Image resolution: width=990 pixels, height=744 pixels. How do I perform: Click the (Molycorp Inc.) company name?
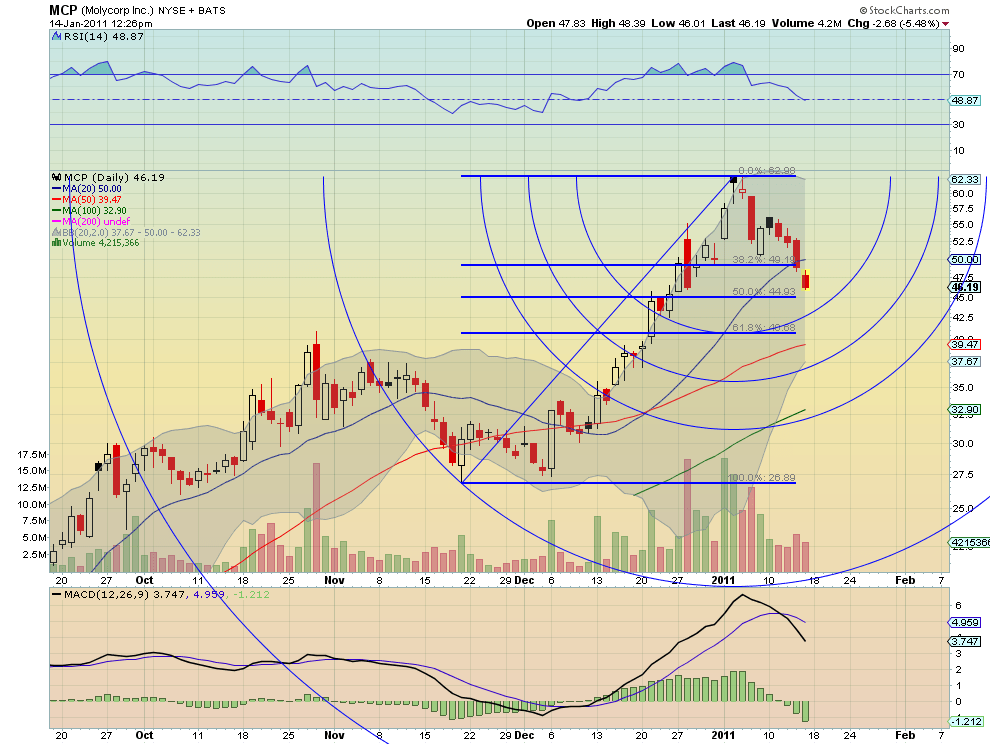point(117,11)
